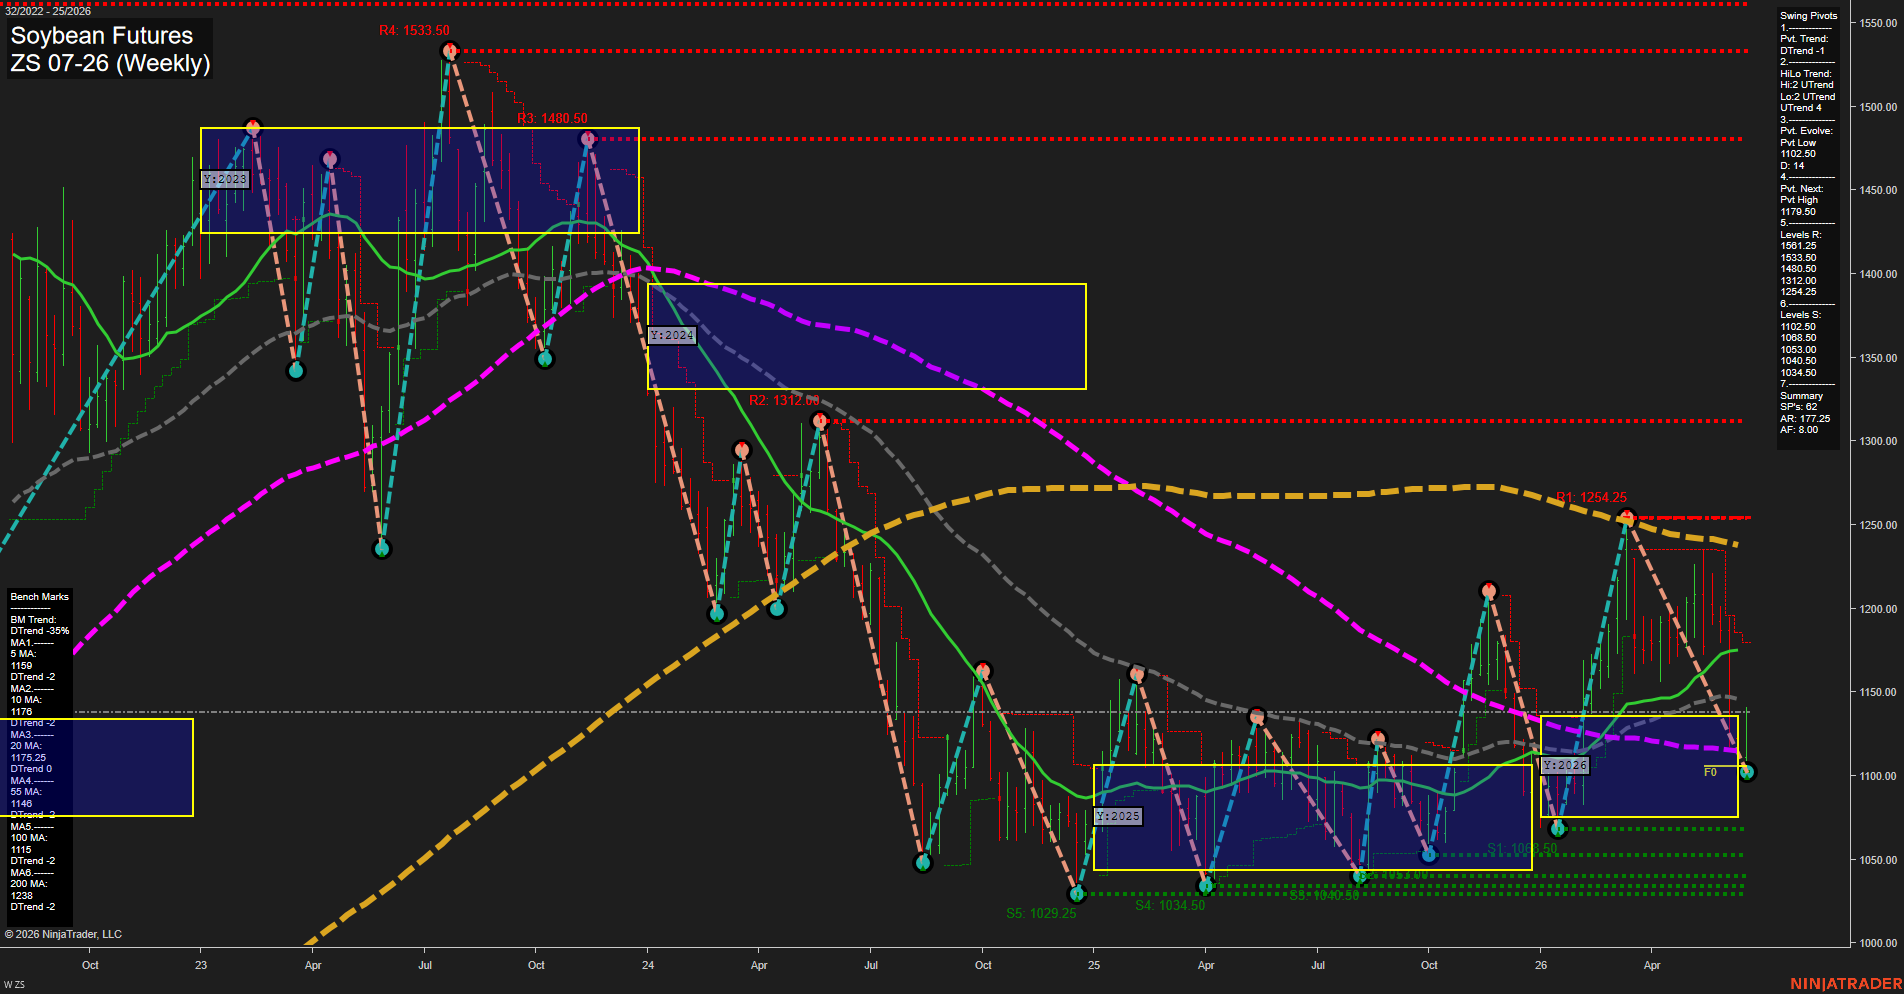Viewport: 1904px width, 994px height.
Task: Select the 26 year mark on time axis
Action: click(x=1541, y=965)
